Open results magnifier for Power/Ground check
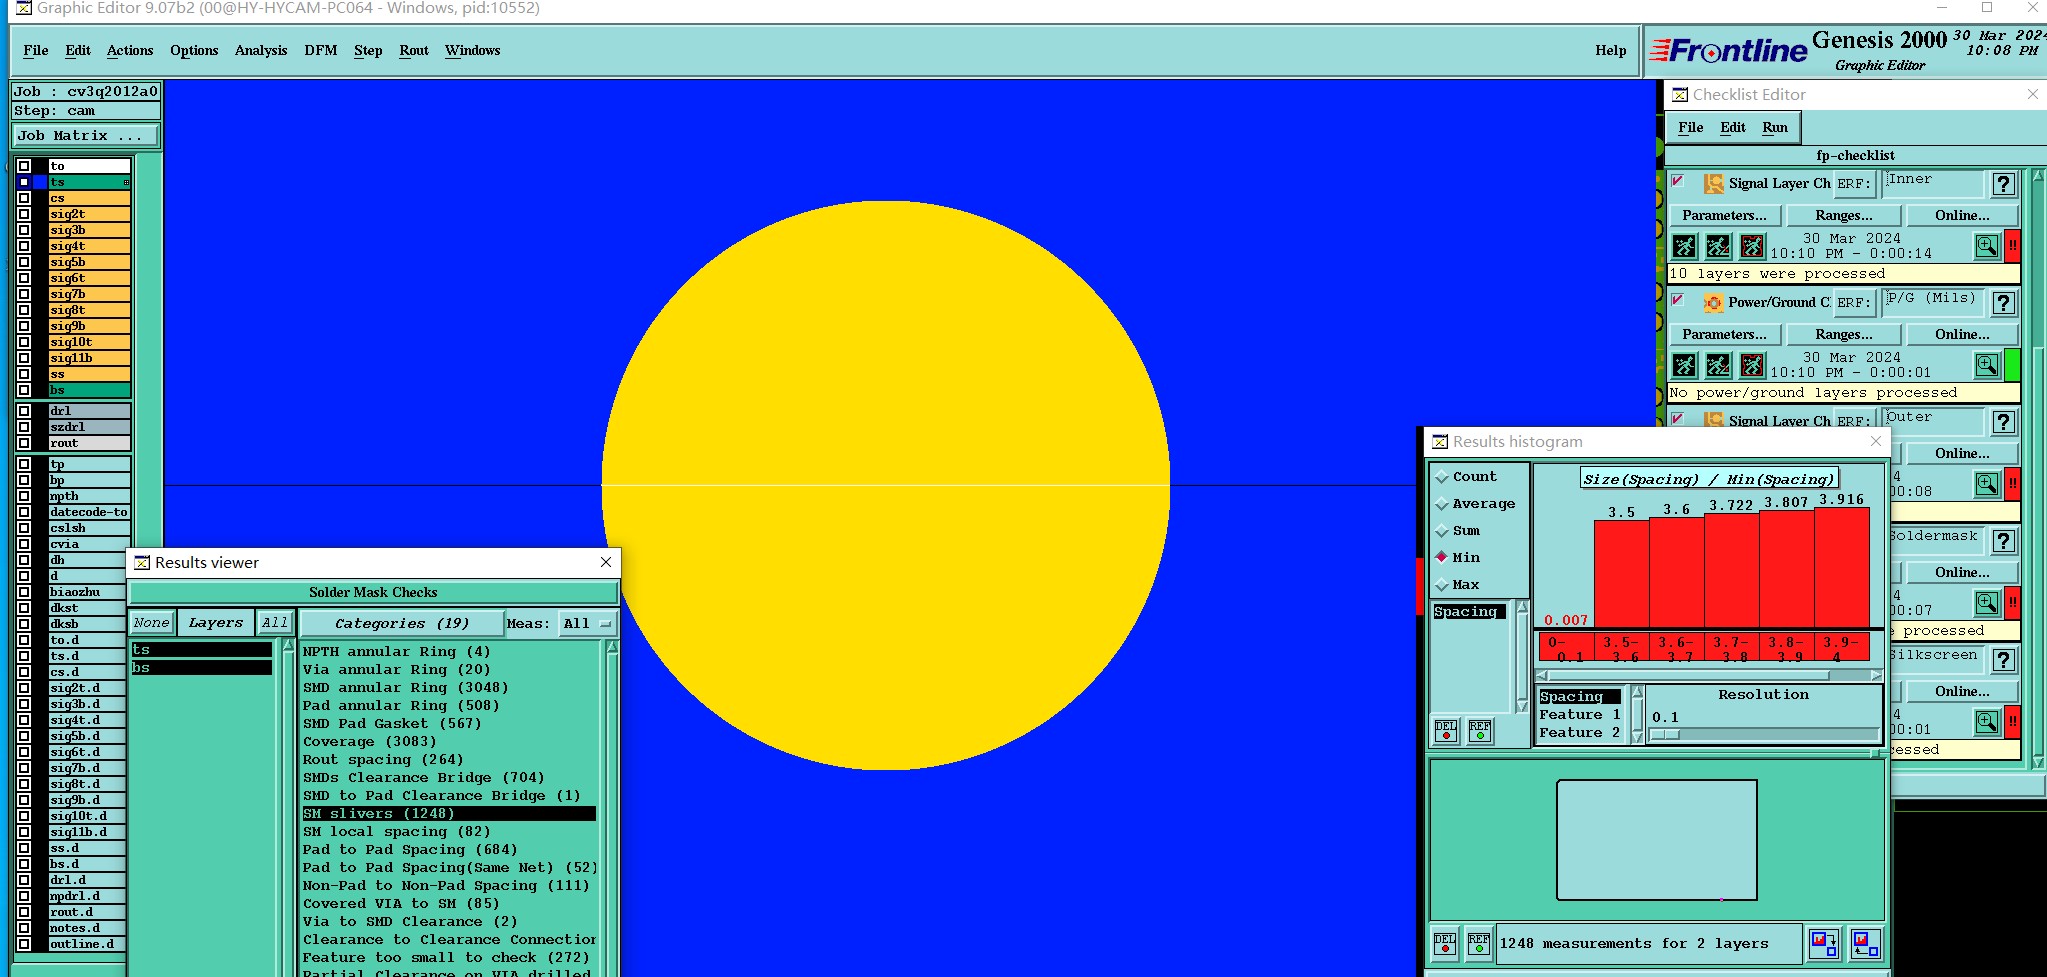The height and width of the screenshot is (977, 2047). click(x=1987, y=365)
